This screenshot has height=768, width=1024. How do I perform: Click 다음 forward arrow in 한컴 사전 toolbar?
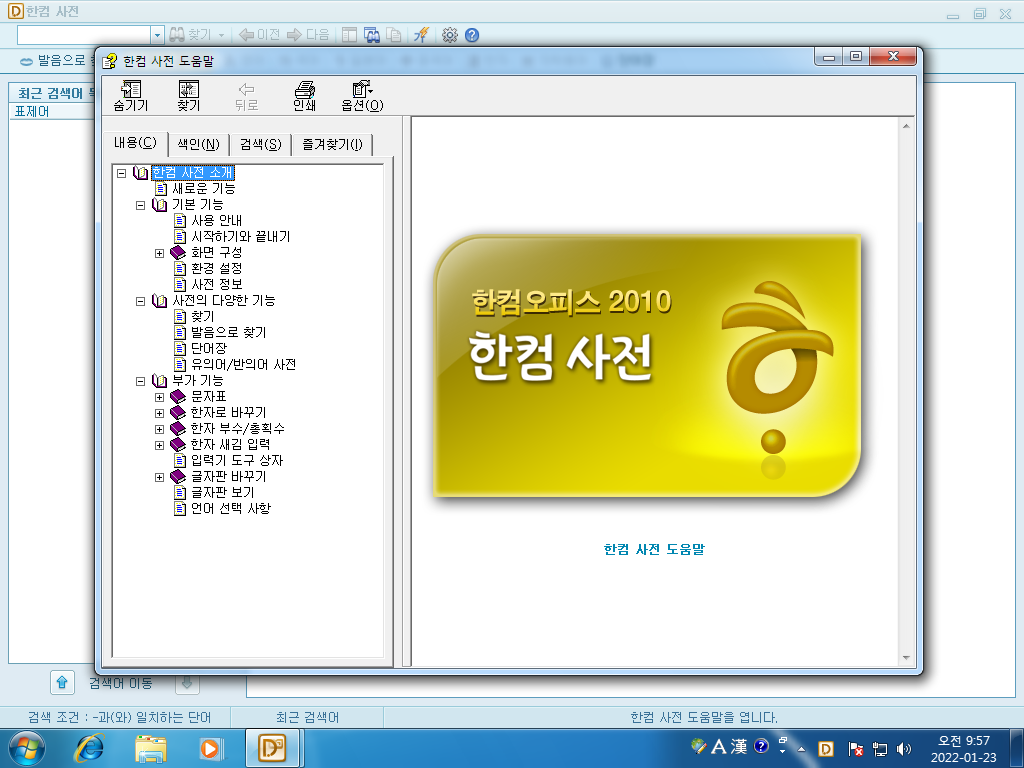pyautogui.click(x=308, y=35)
